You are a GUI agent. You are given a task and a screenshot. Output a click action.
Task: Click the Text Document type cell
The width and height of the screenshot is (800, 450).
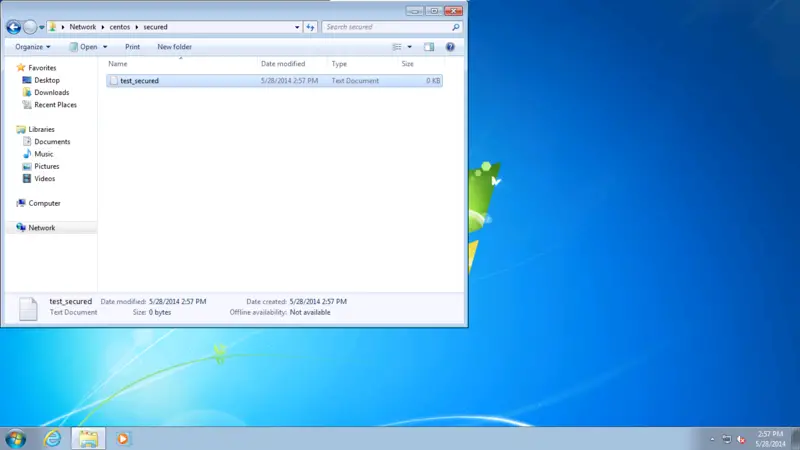coord(355,81)
